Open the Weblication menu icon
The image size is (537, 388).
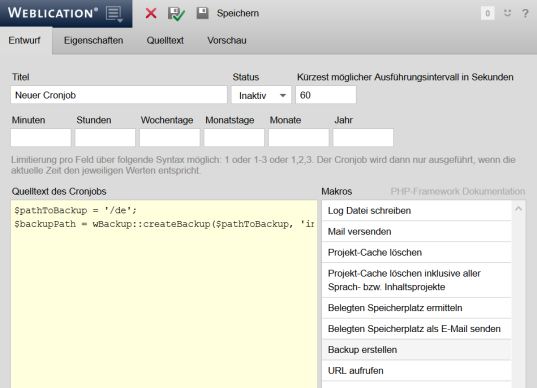[x=114, y=14]
